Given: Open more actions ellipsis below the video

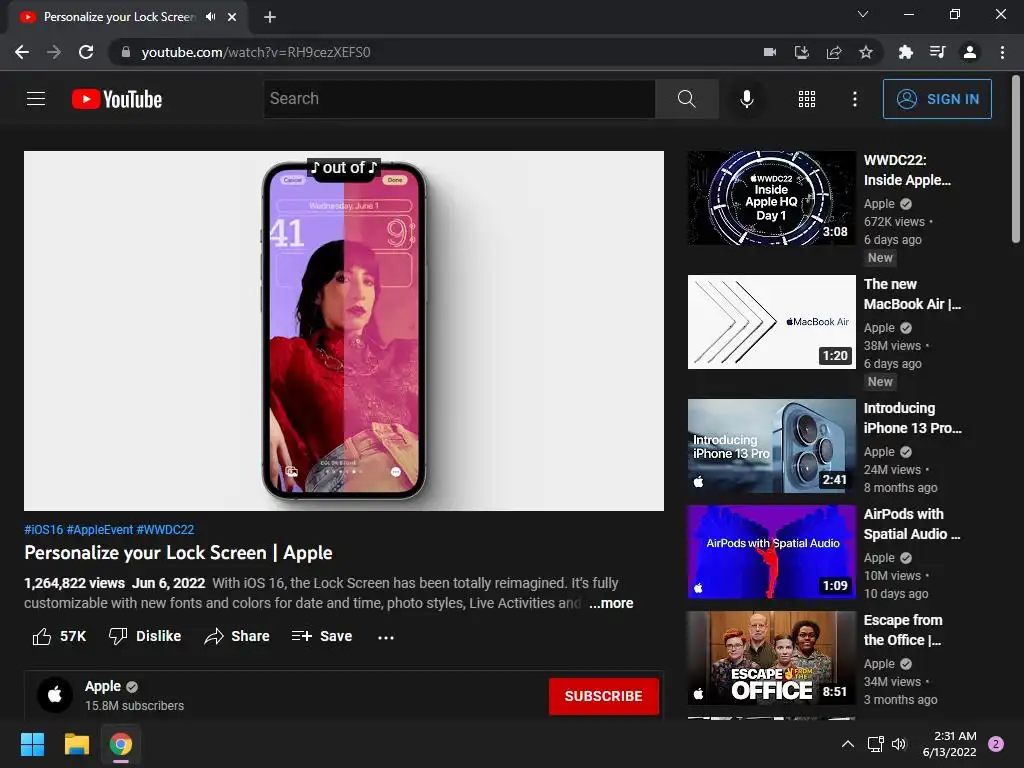Looking at the screenshot, I should (x=386, y=637).
